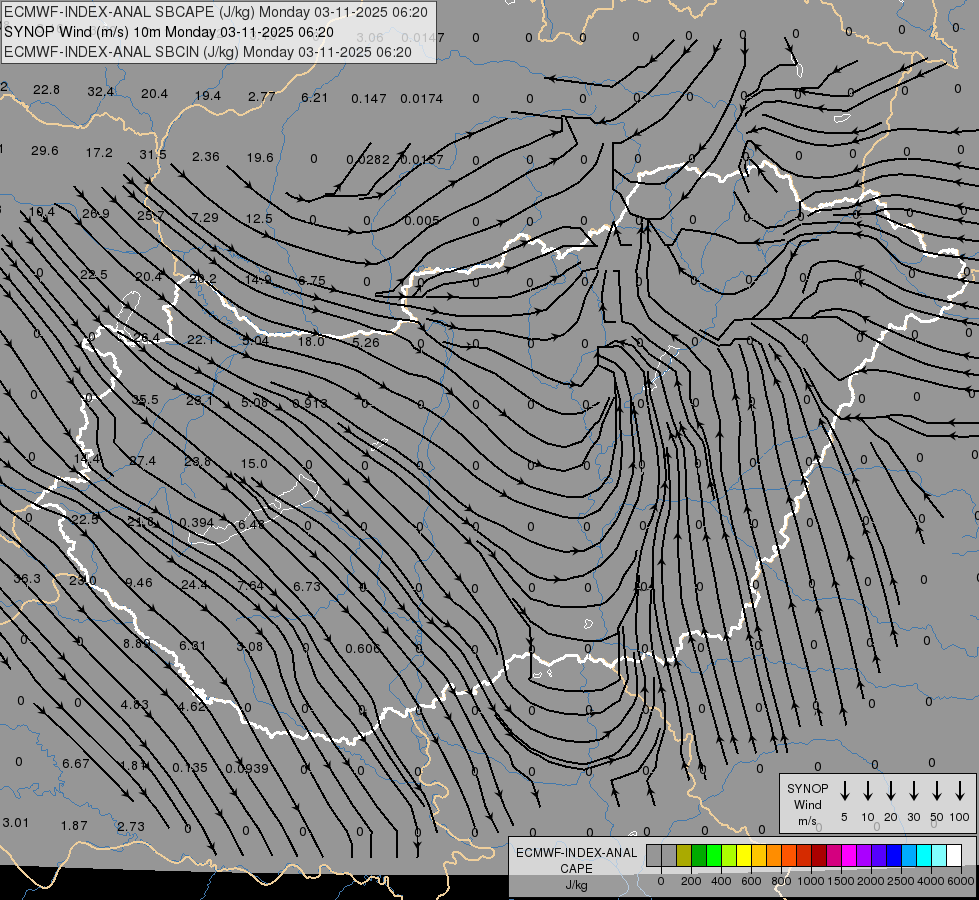Click the 10 m/s wind arrow in legend
The height and width of the screenshot is (900, 979).
coord(868,791)
